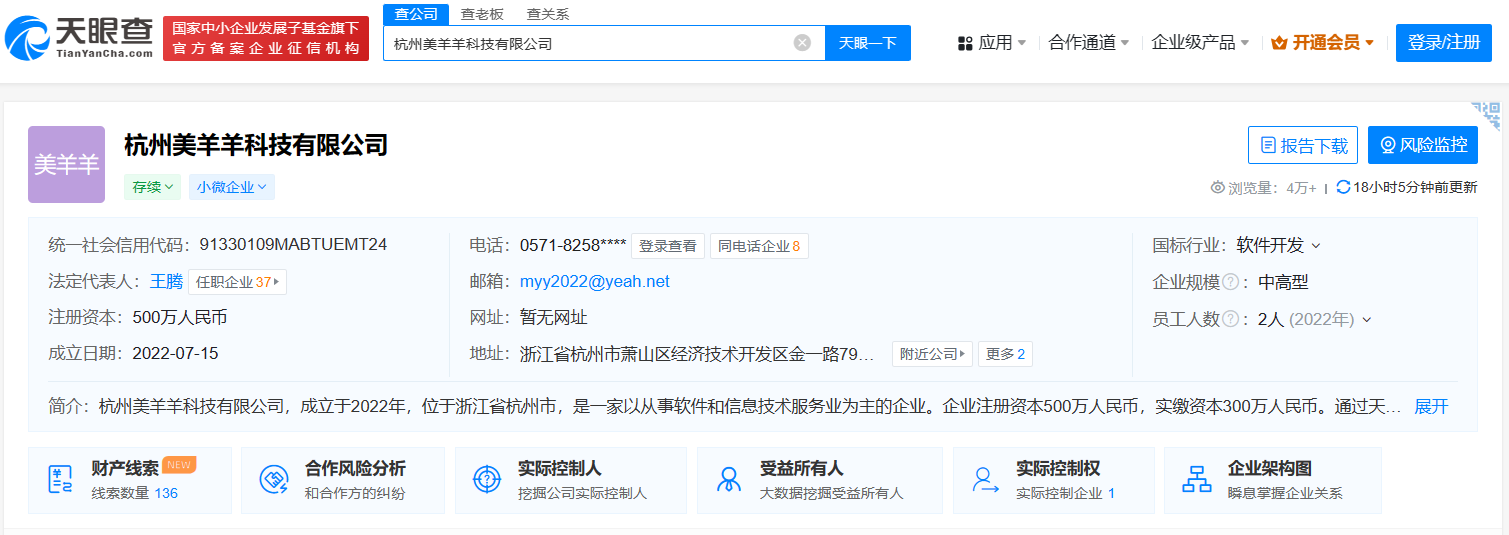Click the 风险监控 button
Viewport: 1509px width, 535px height.
point(1422,145)
